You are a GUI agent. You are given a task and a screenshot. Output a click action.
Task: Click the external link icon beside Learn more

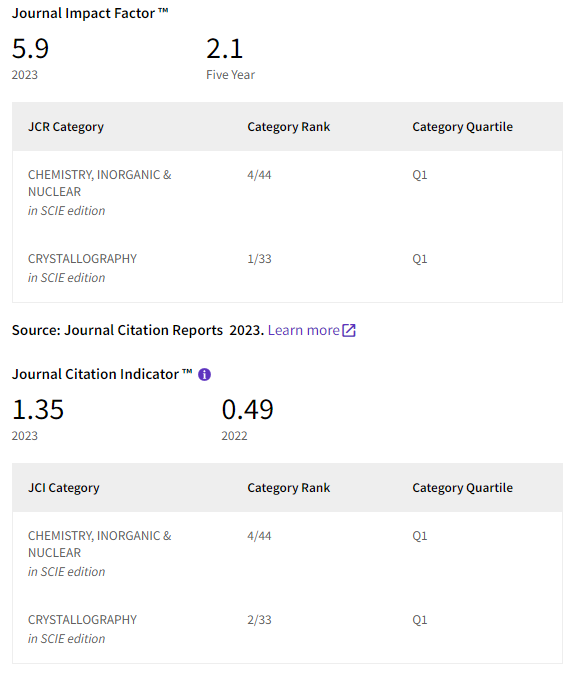[x=349, y=330]
